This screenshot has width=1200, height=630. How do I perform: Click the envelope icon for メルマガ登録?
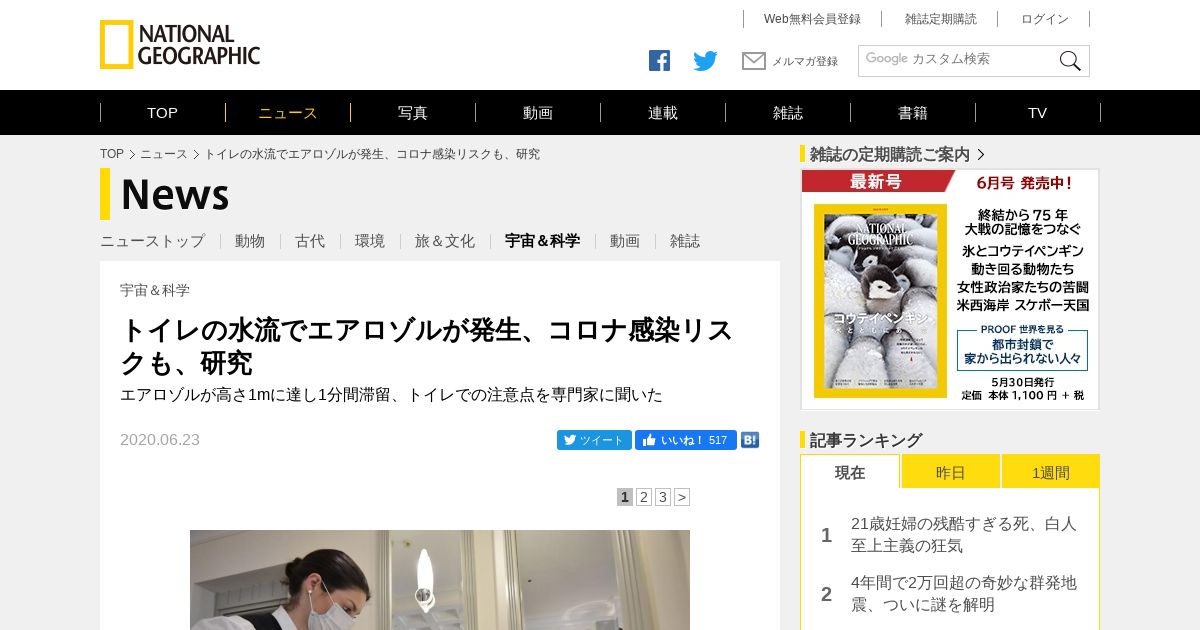pos(754,61)
